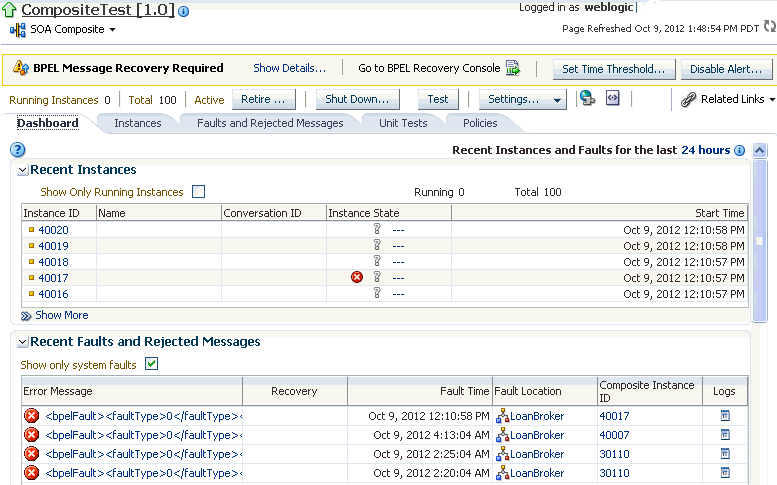This screenshot has height=485, width=777.
Task: Open composite instance 40007
Action: click(614, 435)
